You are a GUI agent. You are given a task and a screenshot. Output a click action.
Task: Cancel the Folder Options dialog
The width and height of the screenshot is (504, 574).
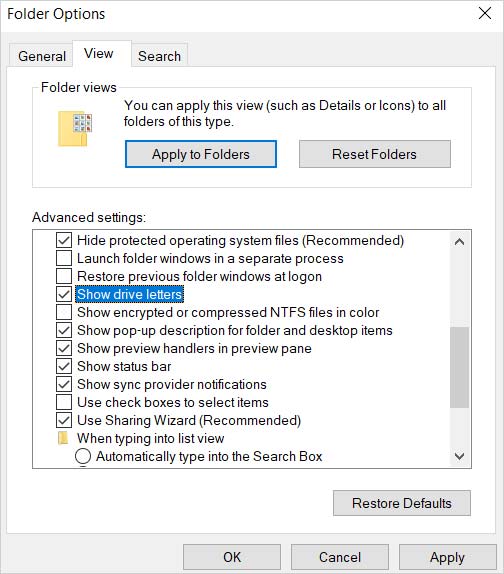point(340,557)
